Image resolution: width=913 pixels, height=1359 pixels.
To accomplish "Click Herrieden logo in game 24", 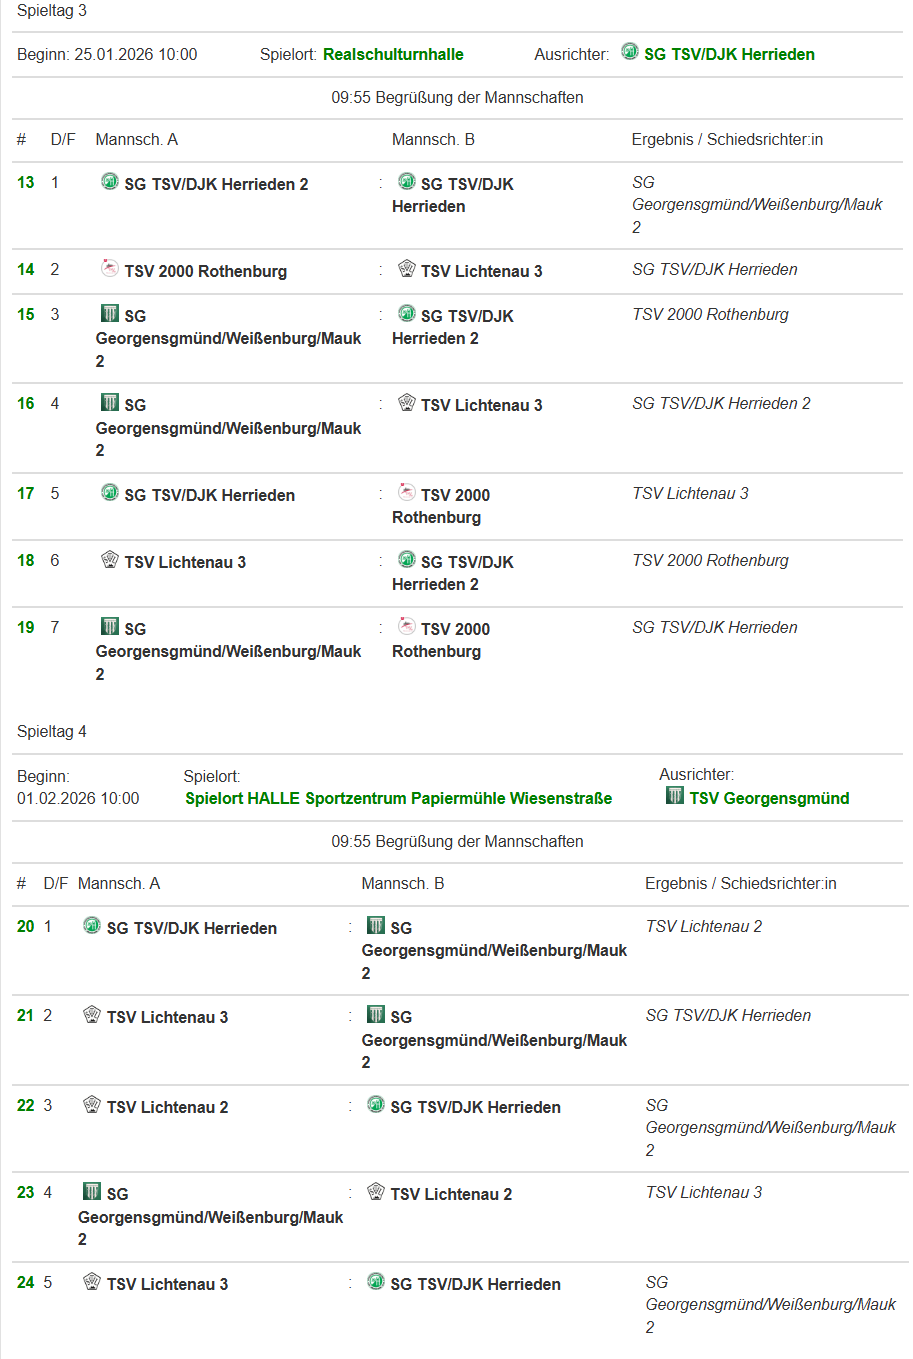I will [376, 1281].
